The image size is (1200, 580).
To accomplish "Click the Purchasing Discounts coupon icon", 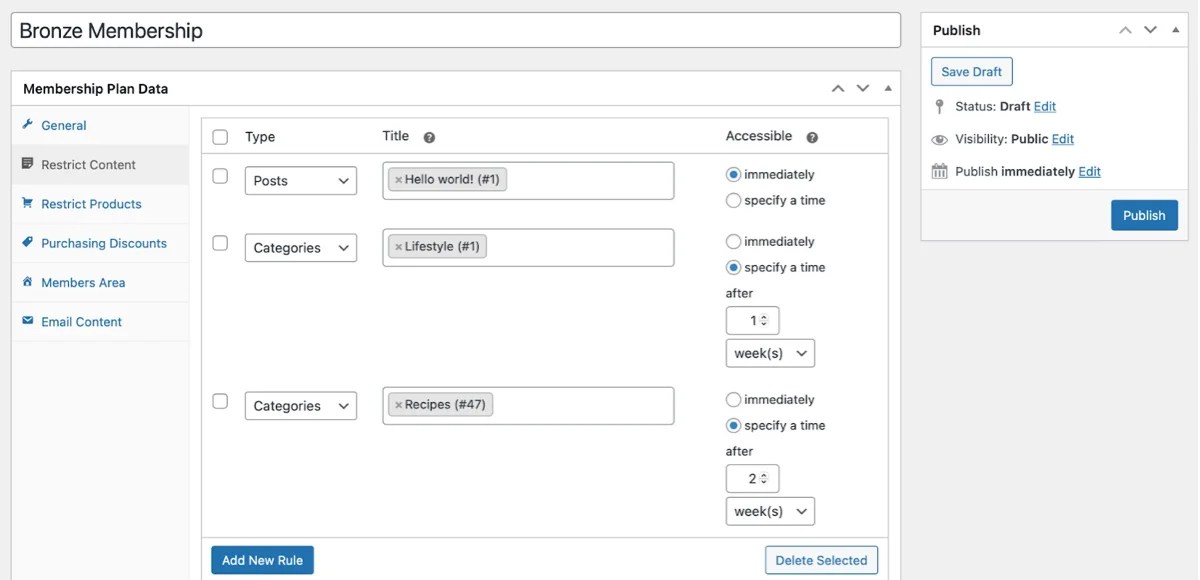I will [x=28, y=242].
